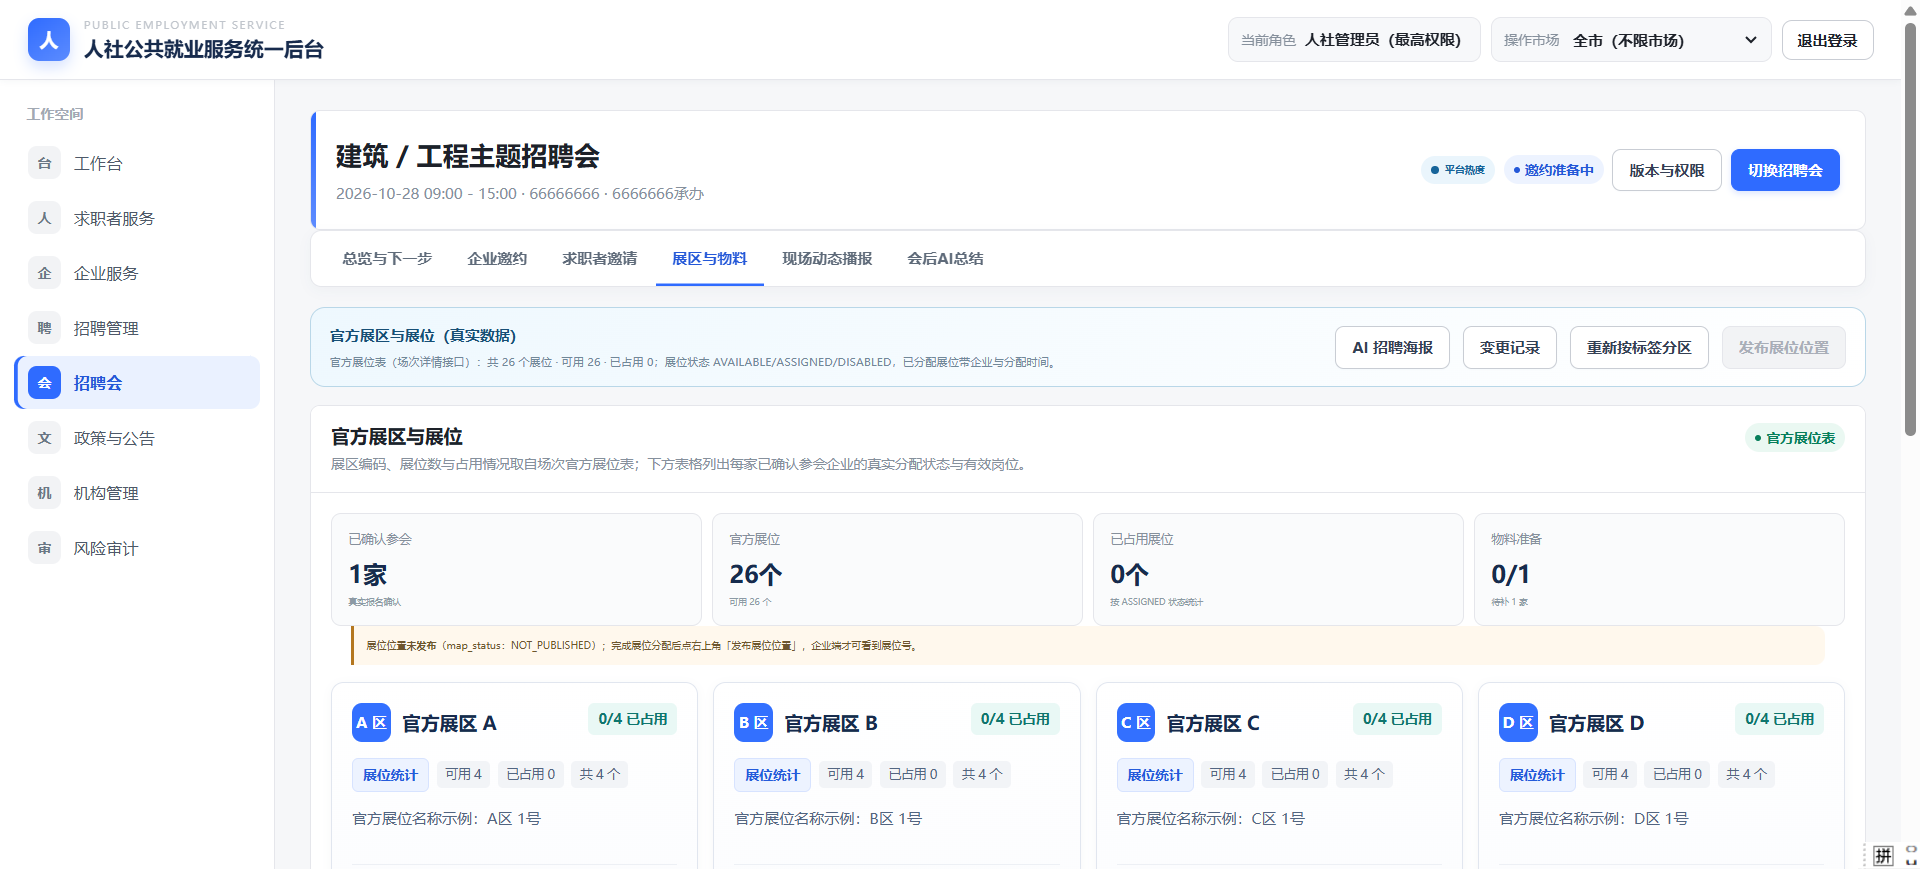Click the 企业服务 sidebar icon
Image resolution: width=1920 pixels, height=869 pixels.
[44, 273]
